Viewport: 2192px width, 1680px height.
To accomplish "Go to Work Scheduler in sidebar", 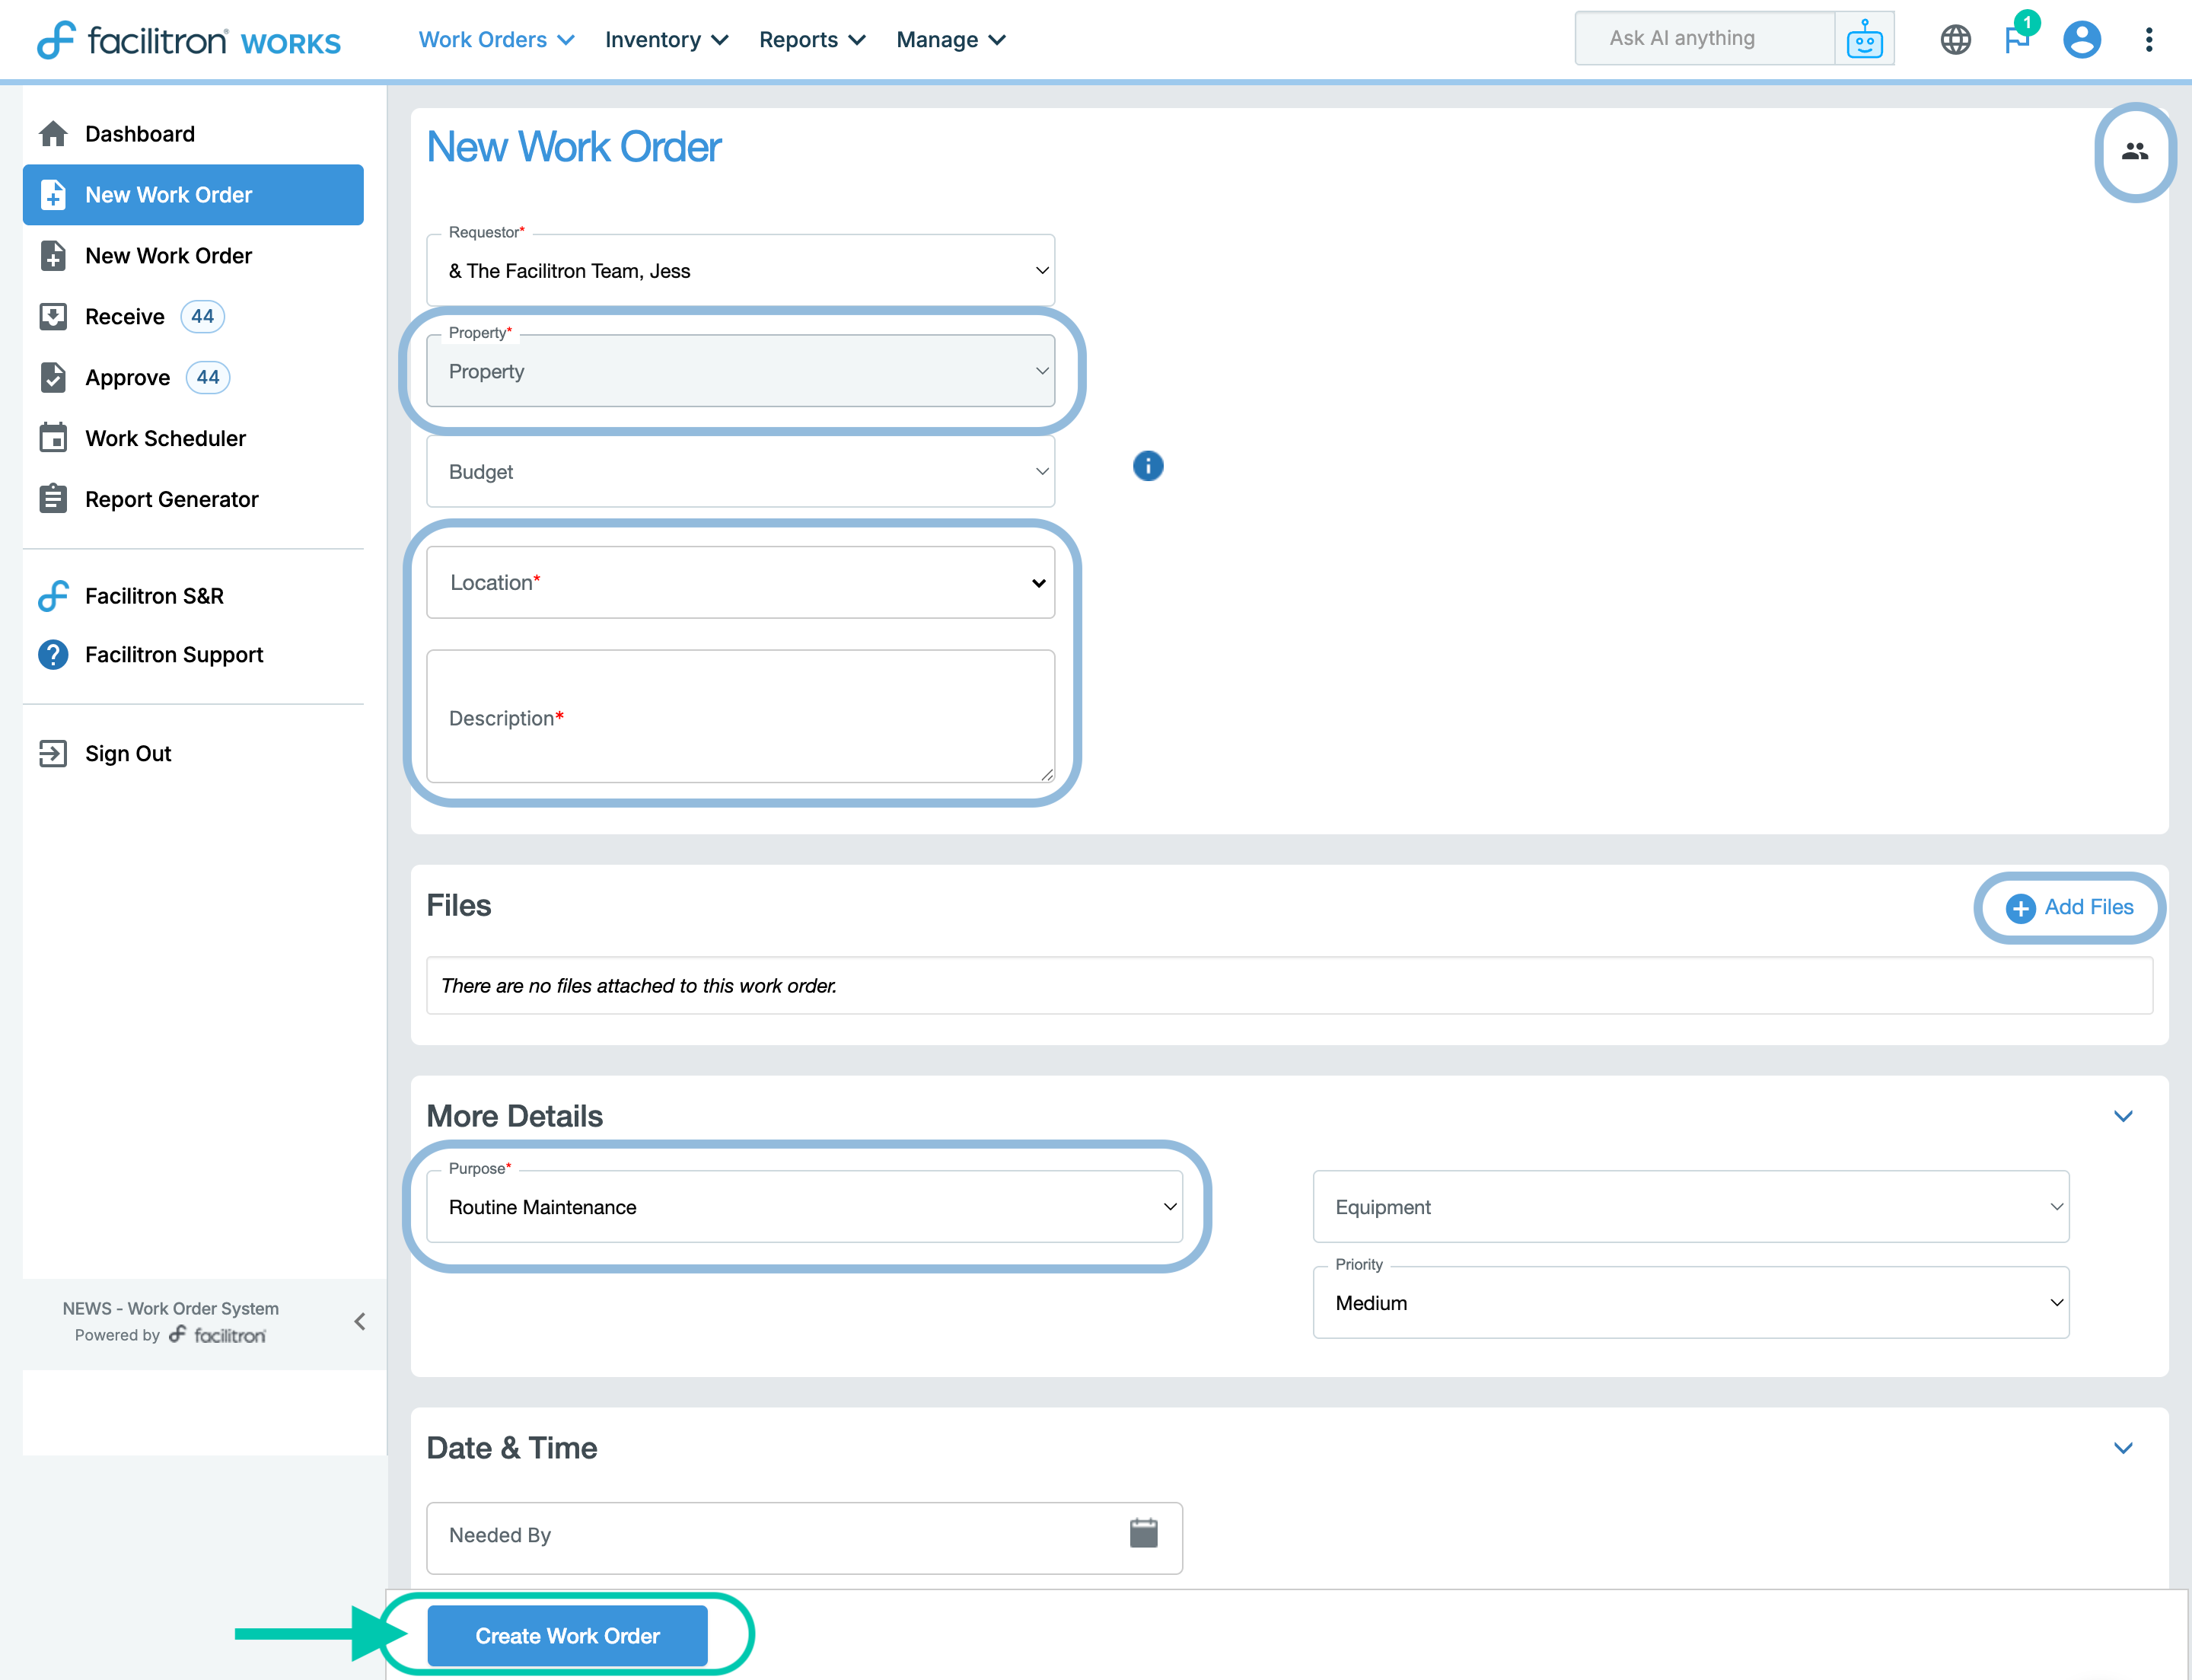I will tap(165, 438).
